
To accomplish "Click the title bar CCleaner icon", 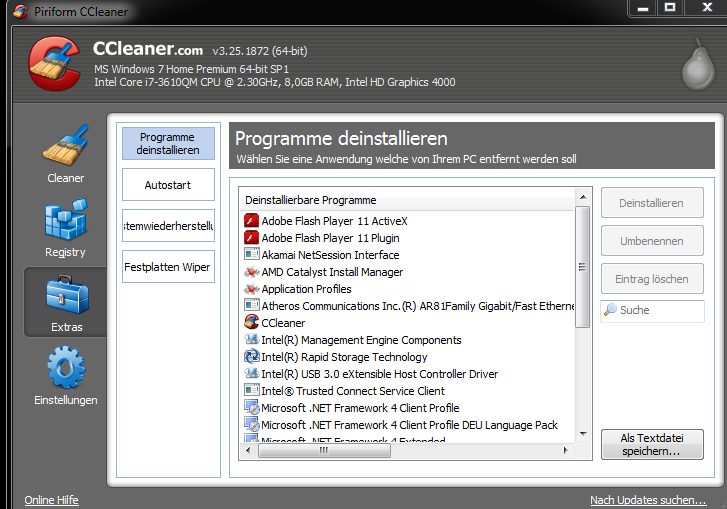I will [20, 11].
